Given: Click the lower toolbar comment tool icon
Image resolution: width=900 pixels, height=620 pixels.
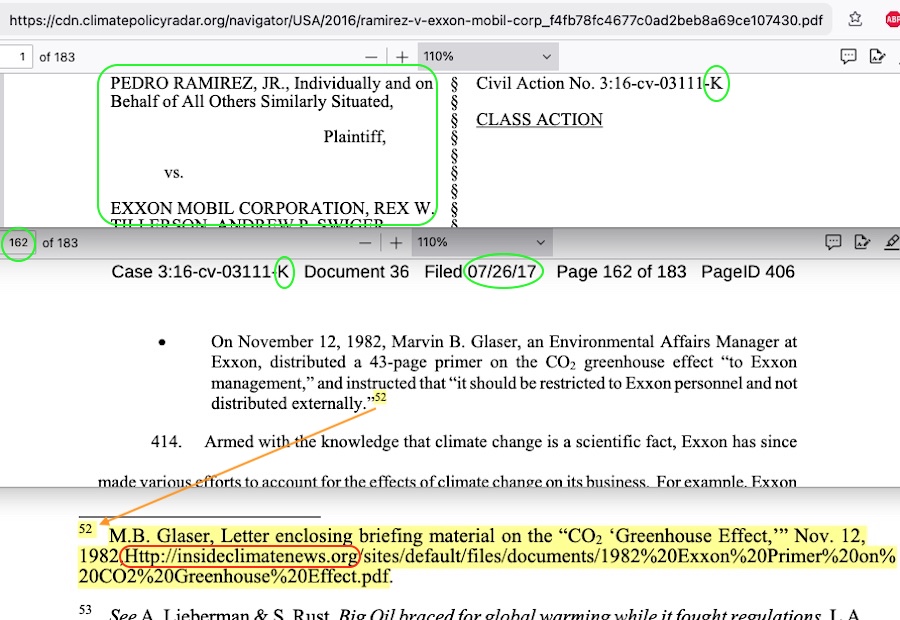Looking at the screenshot, I should coord(833,242).
